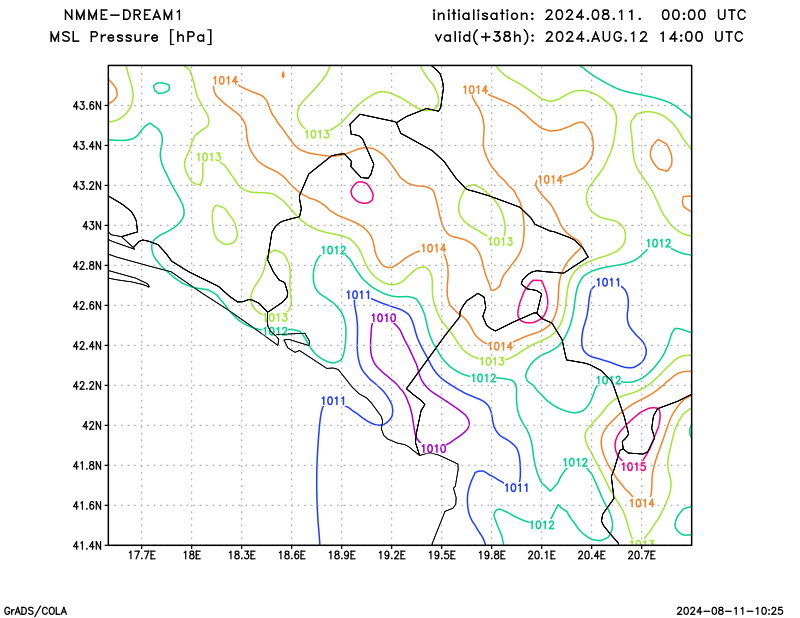This screenshot has width=800, height=618.
Task: Click the 42.8N latitude label
Action: tap(87, 266)
